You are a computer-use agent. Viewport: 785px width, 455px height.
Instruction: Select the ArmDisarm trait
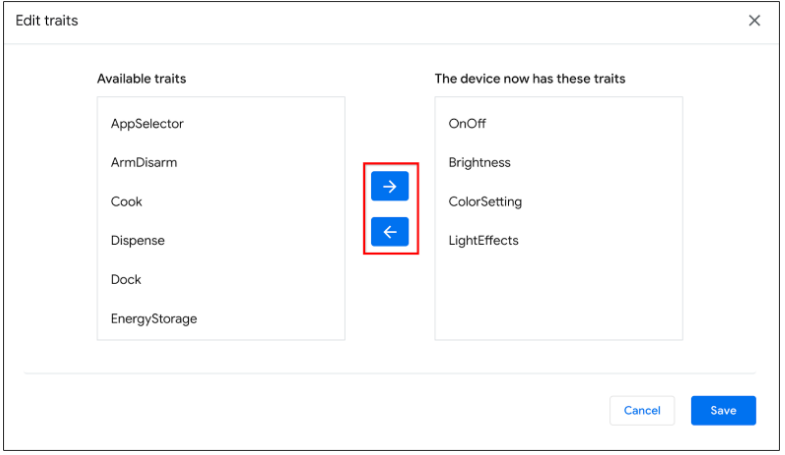pos(144,162)
